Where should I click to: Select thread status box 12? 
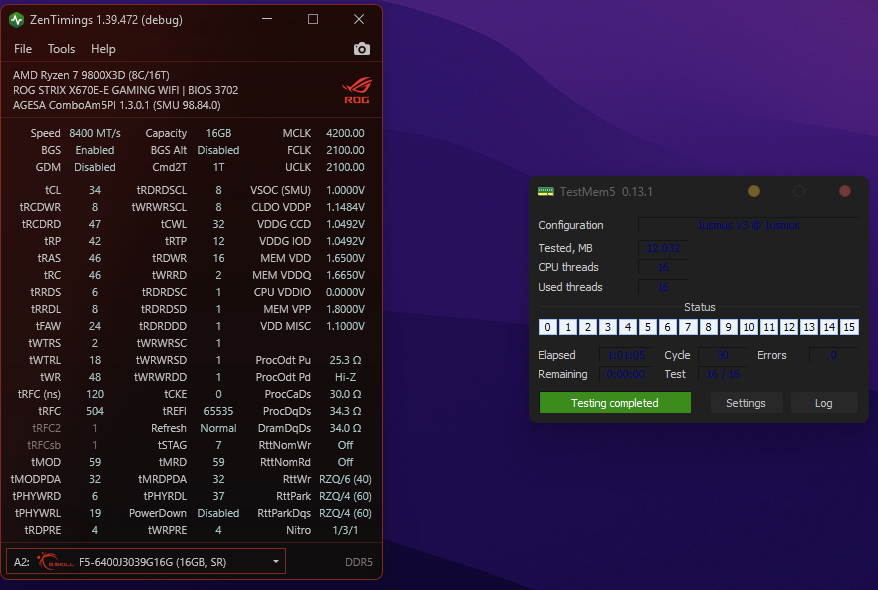[789, 327]
